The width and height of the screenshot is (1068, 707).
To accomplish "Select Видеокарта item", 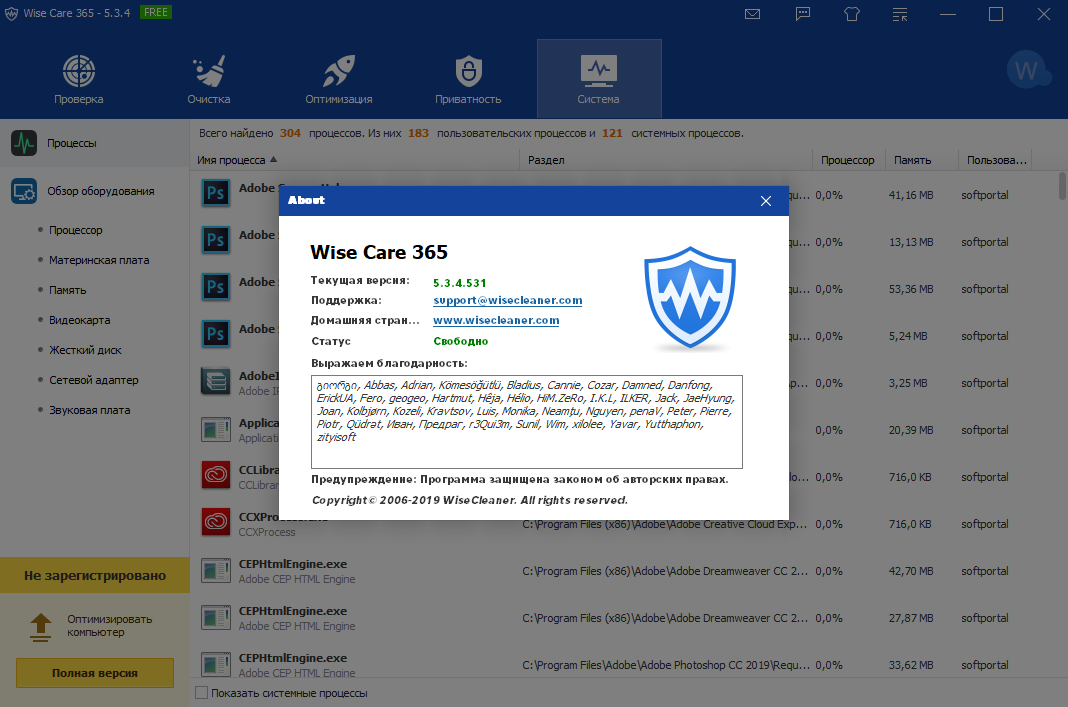I will (79, 320).
